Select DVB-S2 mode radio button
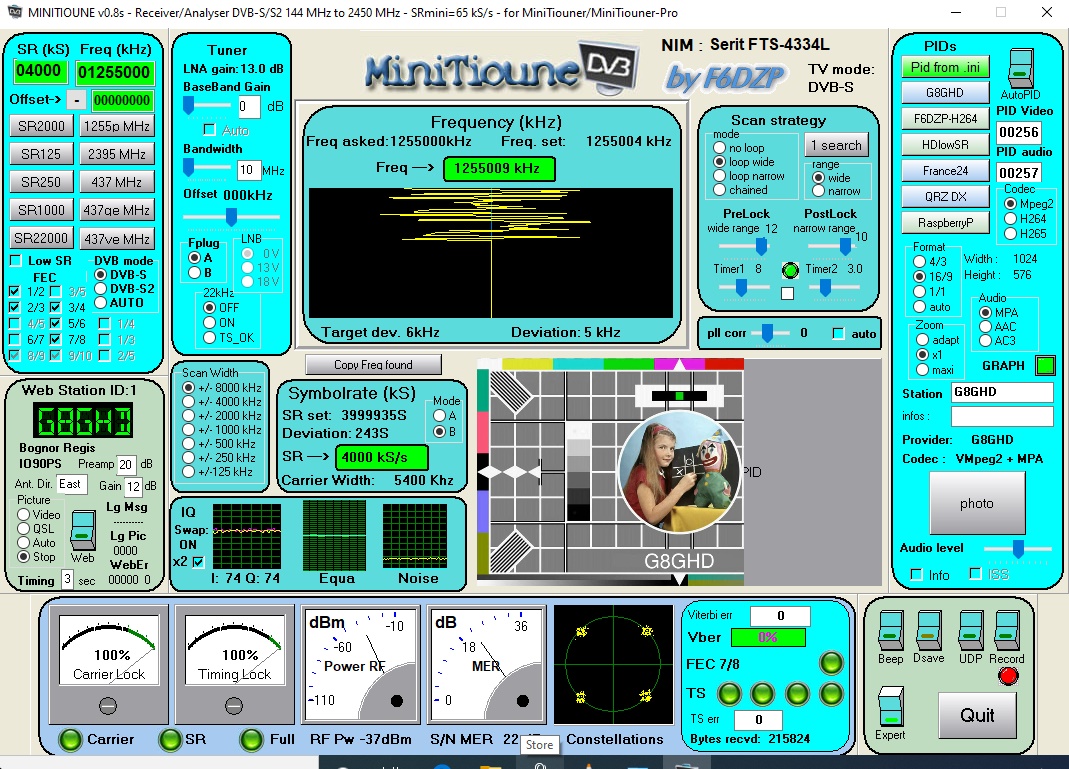 (x=100, y=289)
